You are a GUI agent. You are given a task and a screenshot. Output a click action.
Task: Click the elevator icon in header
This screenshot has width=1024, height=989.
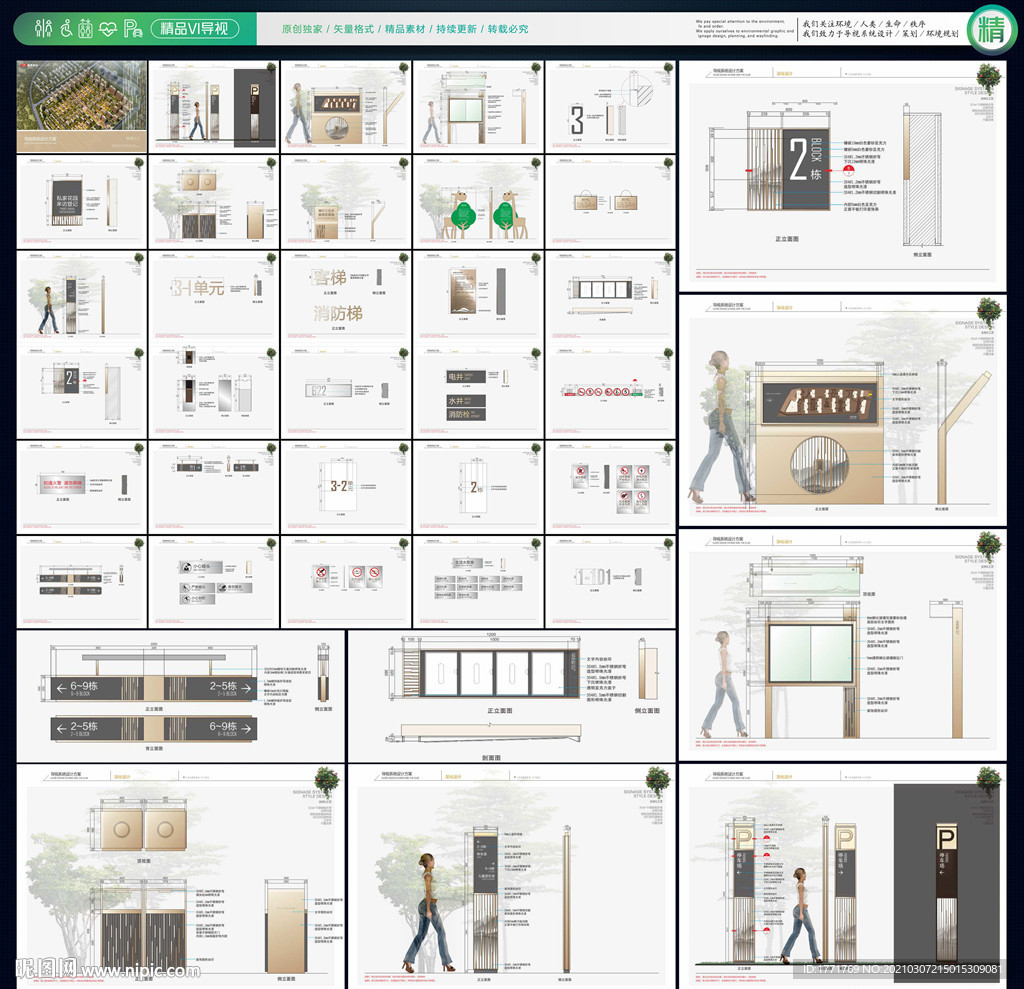(85, 28)
